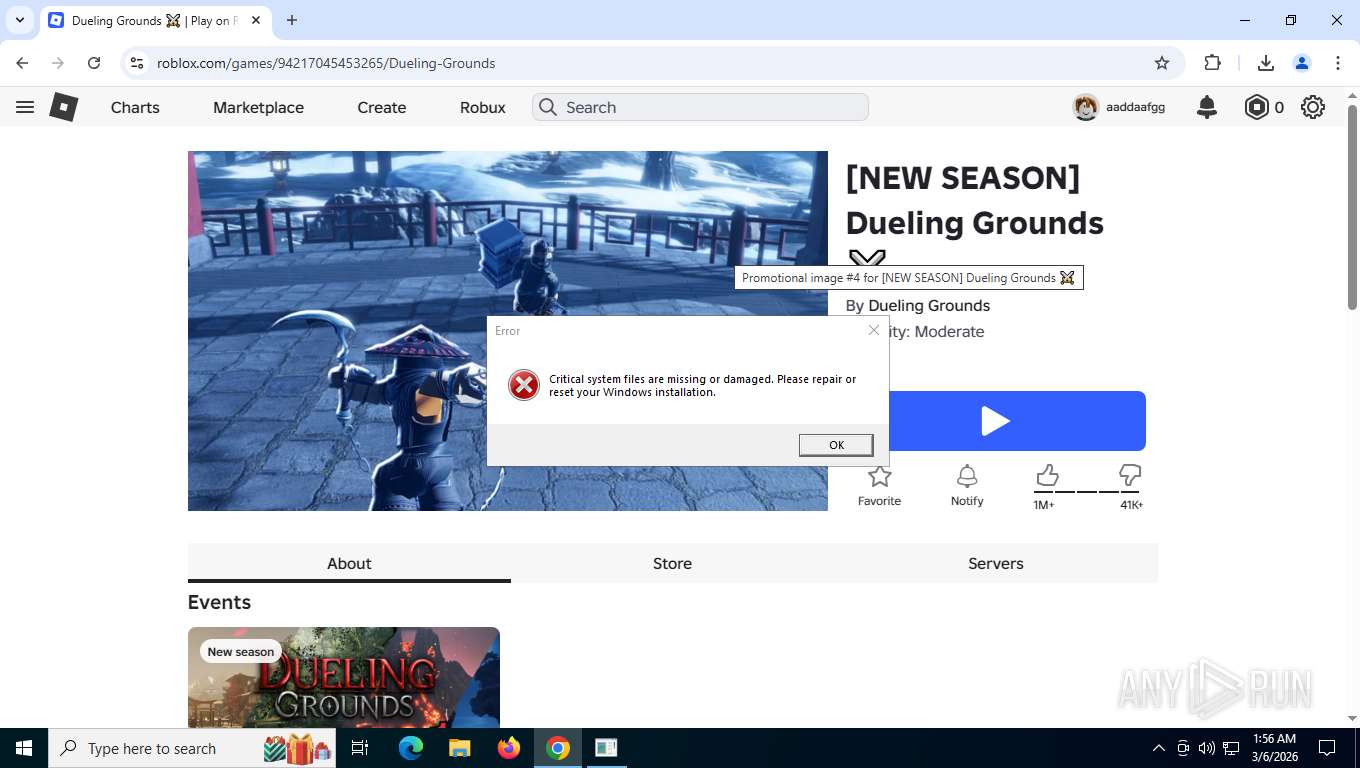Click the game title text Dueling Grounds
This screenshot has width=1360, height=768.
point(975,222)
